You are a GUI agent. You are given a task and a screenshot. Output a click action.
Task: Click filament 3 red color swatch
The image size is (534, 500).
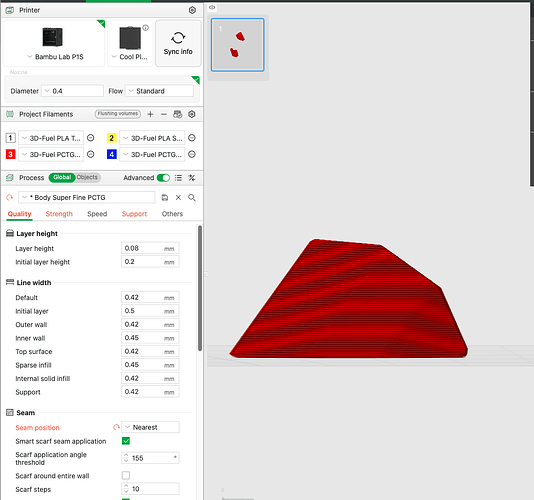click(x=10, y=154)
